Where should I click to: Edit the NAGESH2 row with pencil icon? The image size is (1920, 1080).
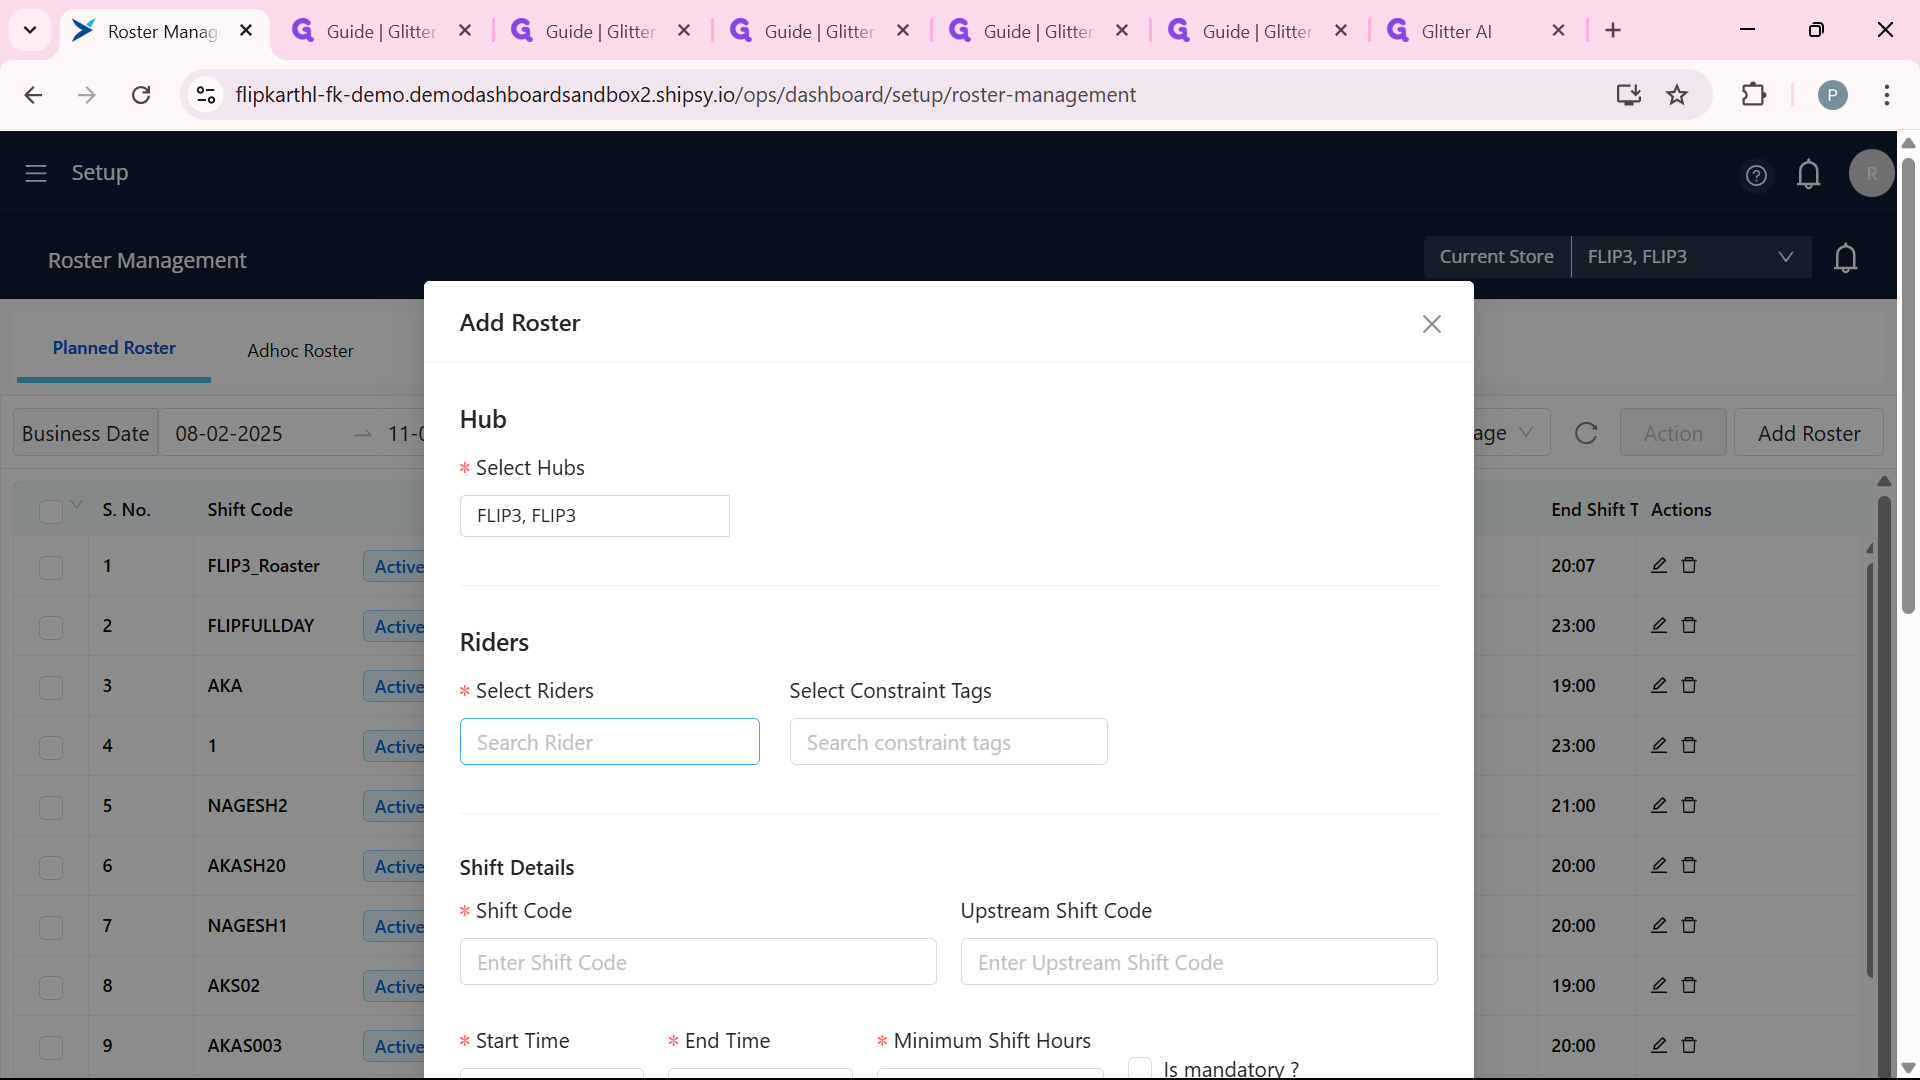tap(1659, 805)
